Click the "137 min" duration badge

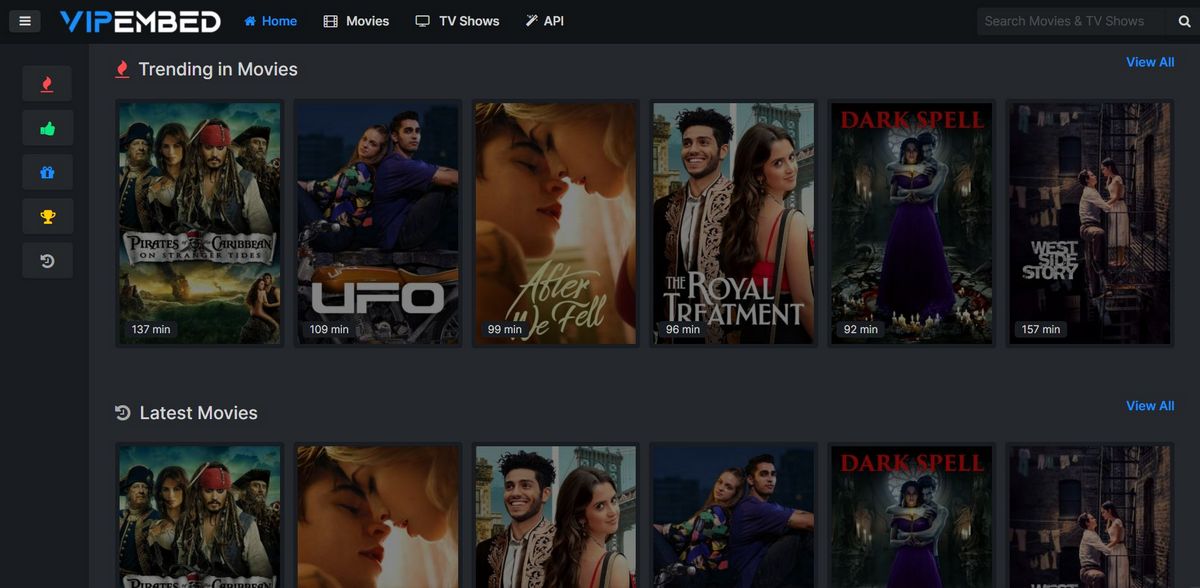(151, 329)
